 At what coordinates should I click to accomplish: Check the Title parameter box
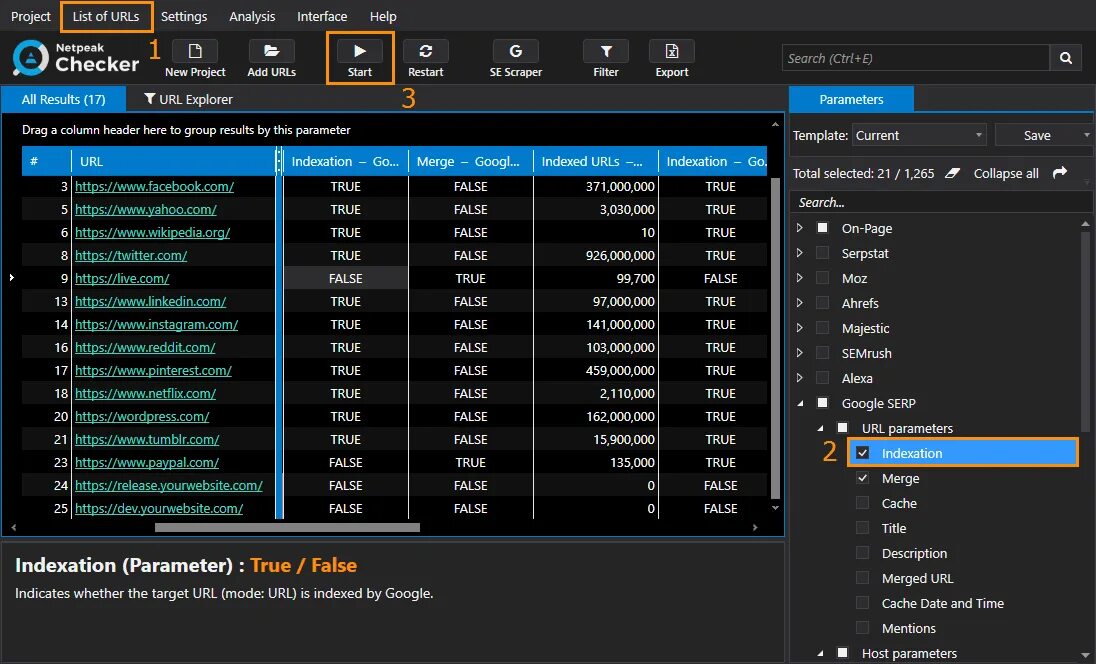pos(863,528)
